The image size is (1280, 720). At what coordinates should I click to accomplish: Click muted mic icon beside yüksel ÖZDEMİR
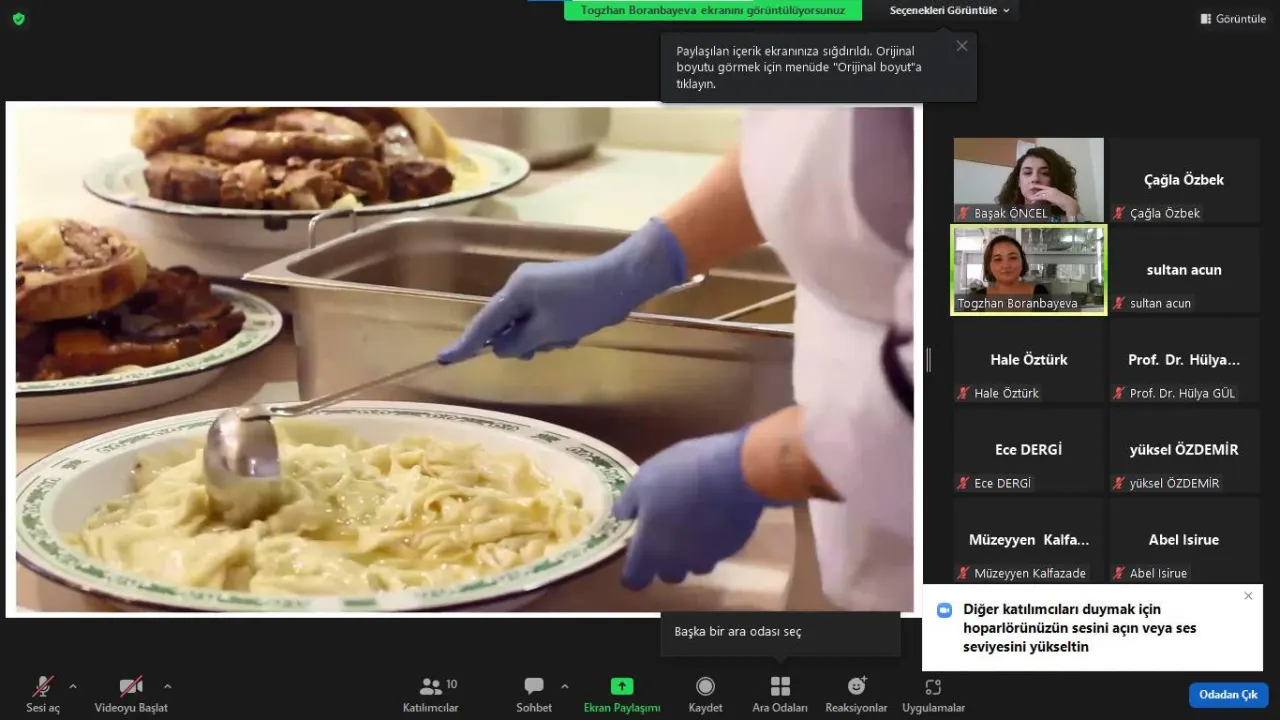click(x=1120, y=483)
